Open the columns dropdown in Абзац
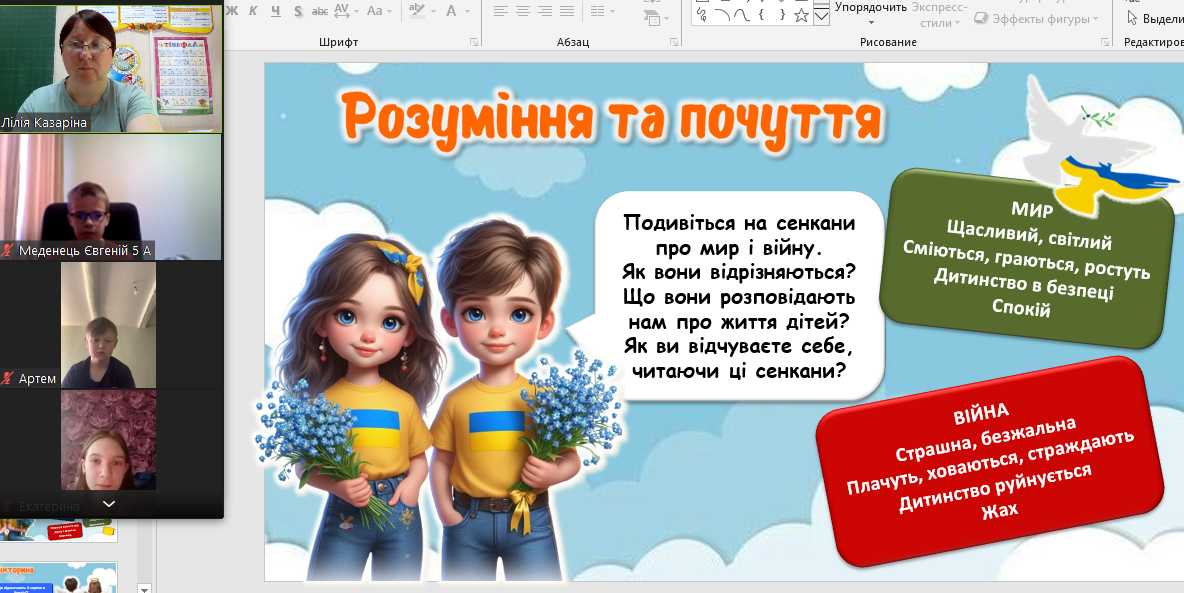Image resolution: width=1184 pixels, height=593 pixels. (x=602, y=11)
